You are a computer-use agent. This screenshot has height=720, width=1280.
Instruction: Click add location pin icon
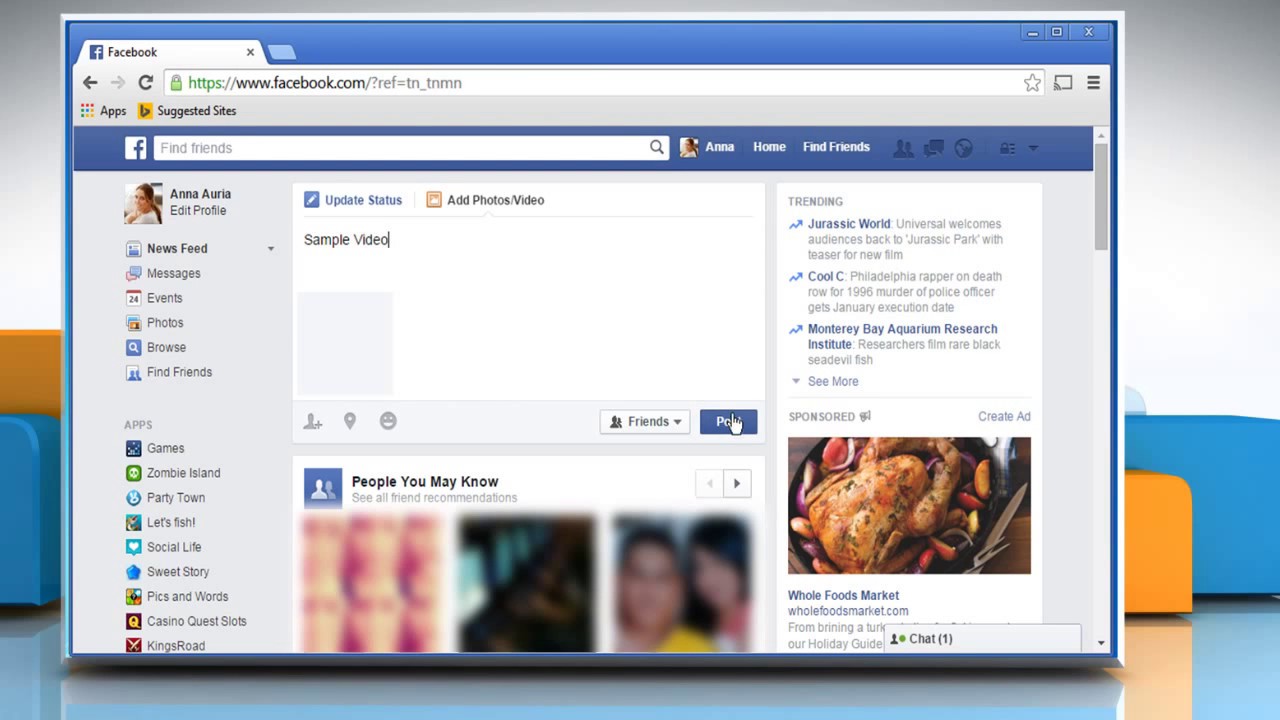pos(350,422)
